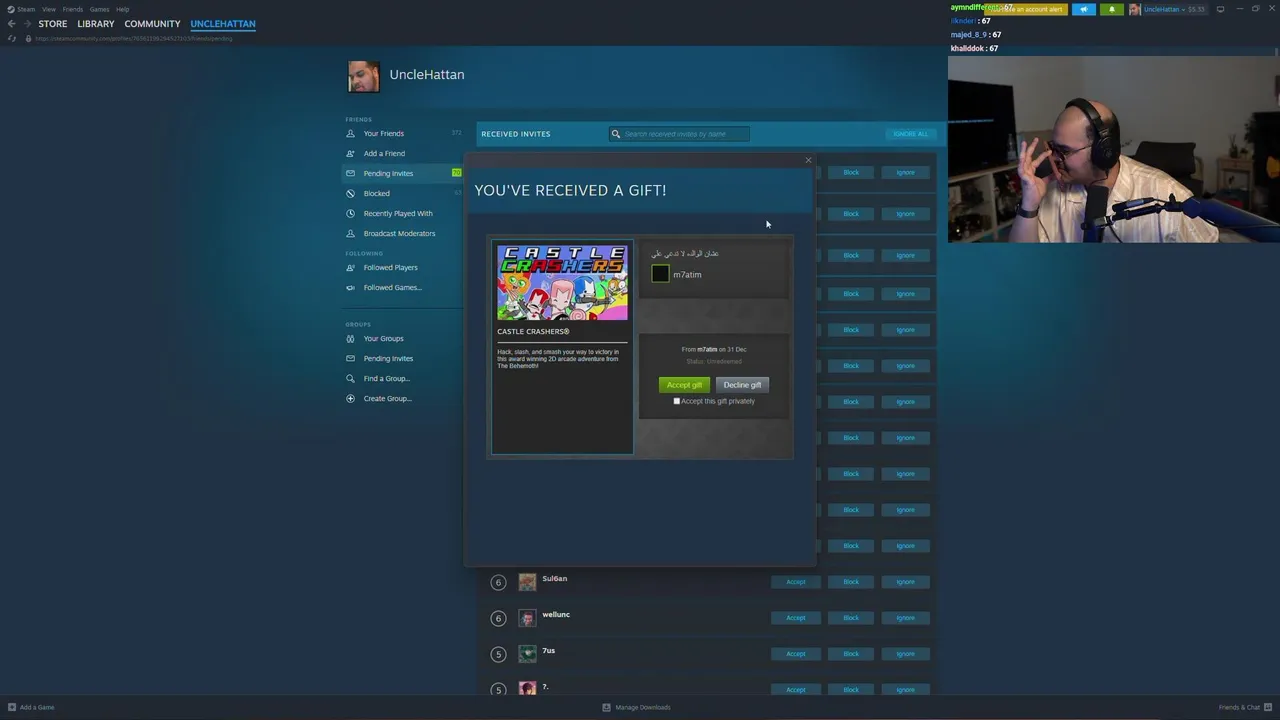This screenshot has height=720, width=1280.
Task: Go to the UNCLEHATTAN tab
Action: click(x=223, y=24)
